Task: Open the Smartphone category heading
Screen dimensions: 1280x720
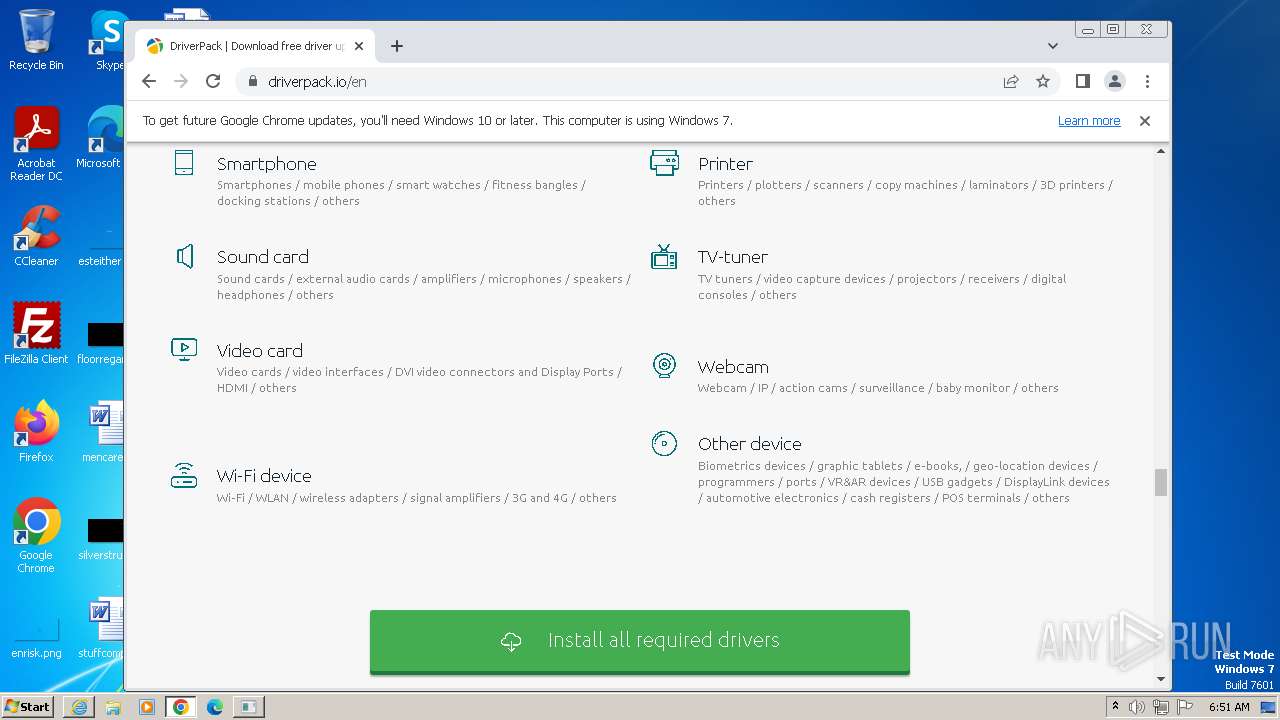Action: point(266,164)
